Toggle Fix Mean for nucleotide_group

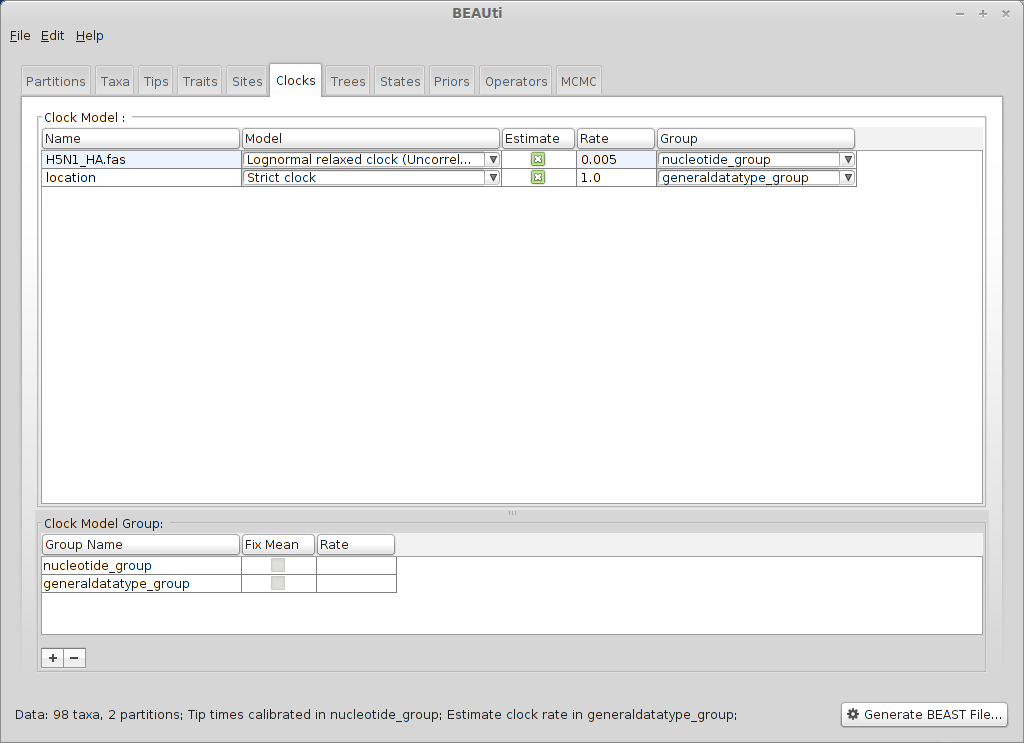[278, 565]
